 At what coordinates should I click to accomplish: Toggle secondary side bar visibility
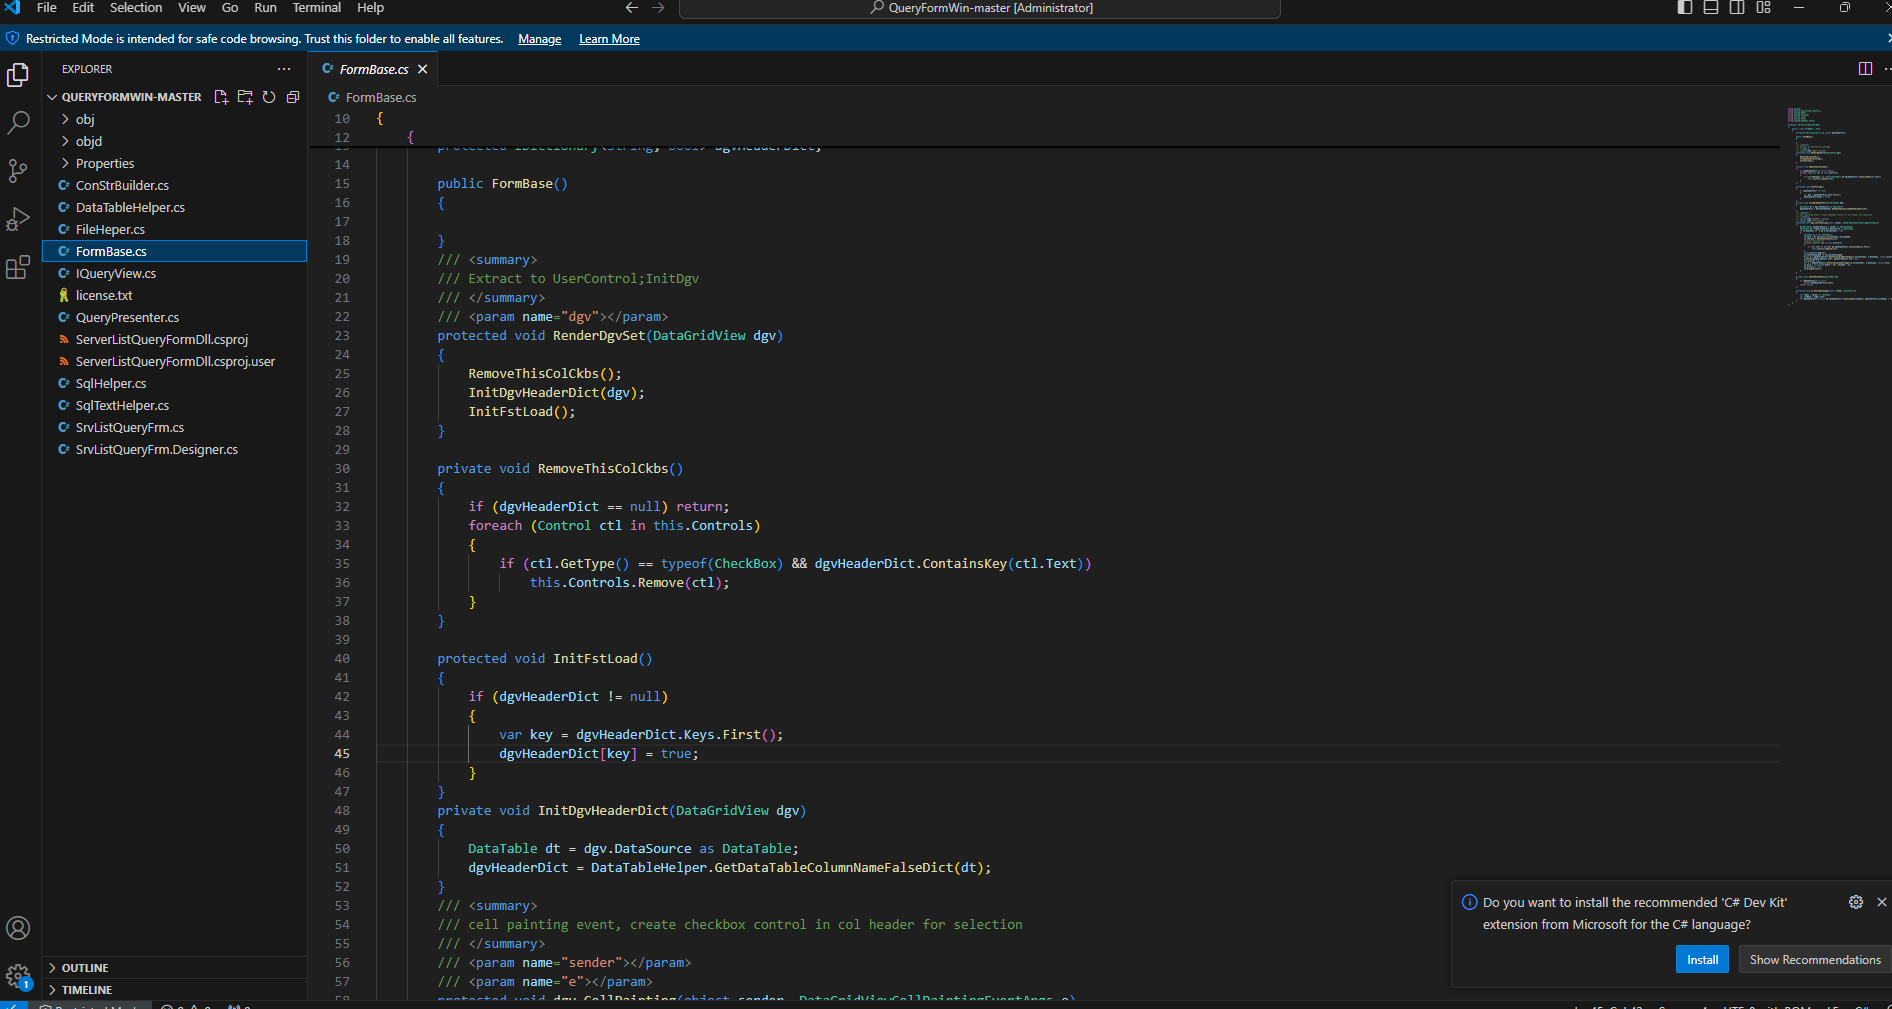click(x=1737, y=8)
